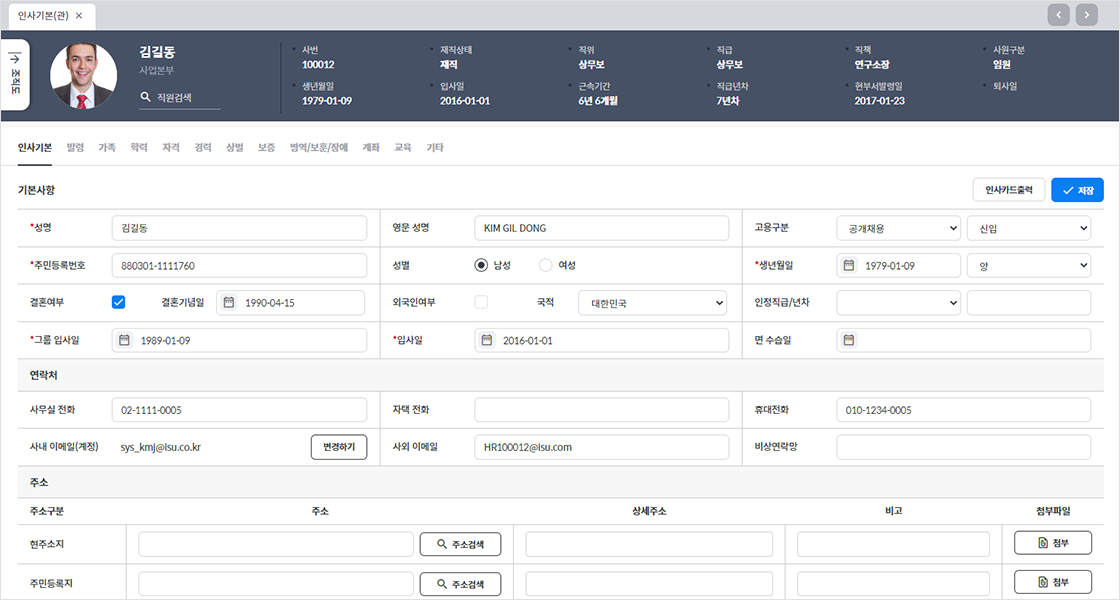Open the 조직도 side panel arrow
Viewport: 1120px width, 600px height.
(x=15, y=59)
